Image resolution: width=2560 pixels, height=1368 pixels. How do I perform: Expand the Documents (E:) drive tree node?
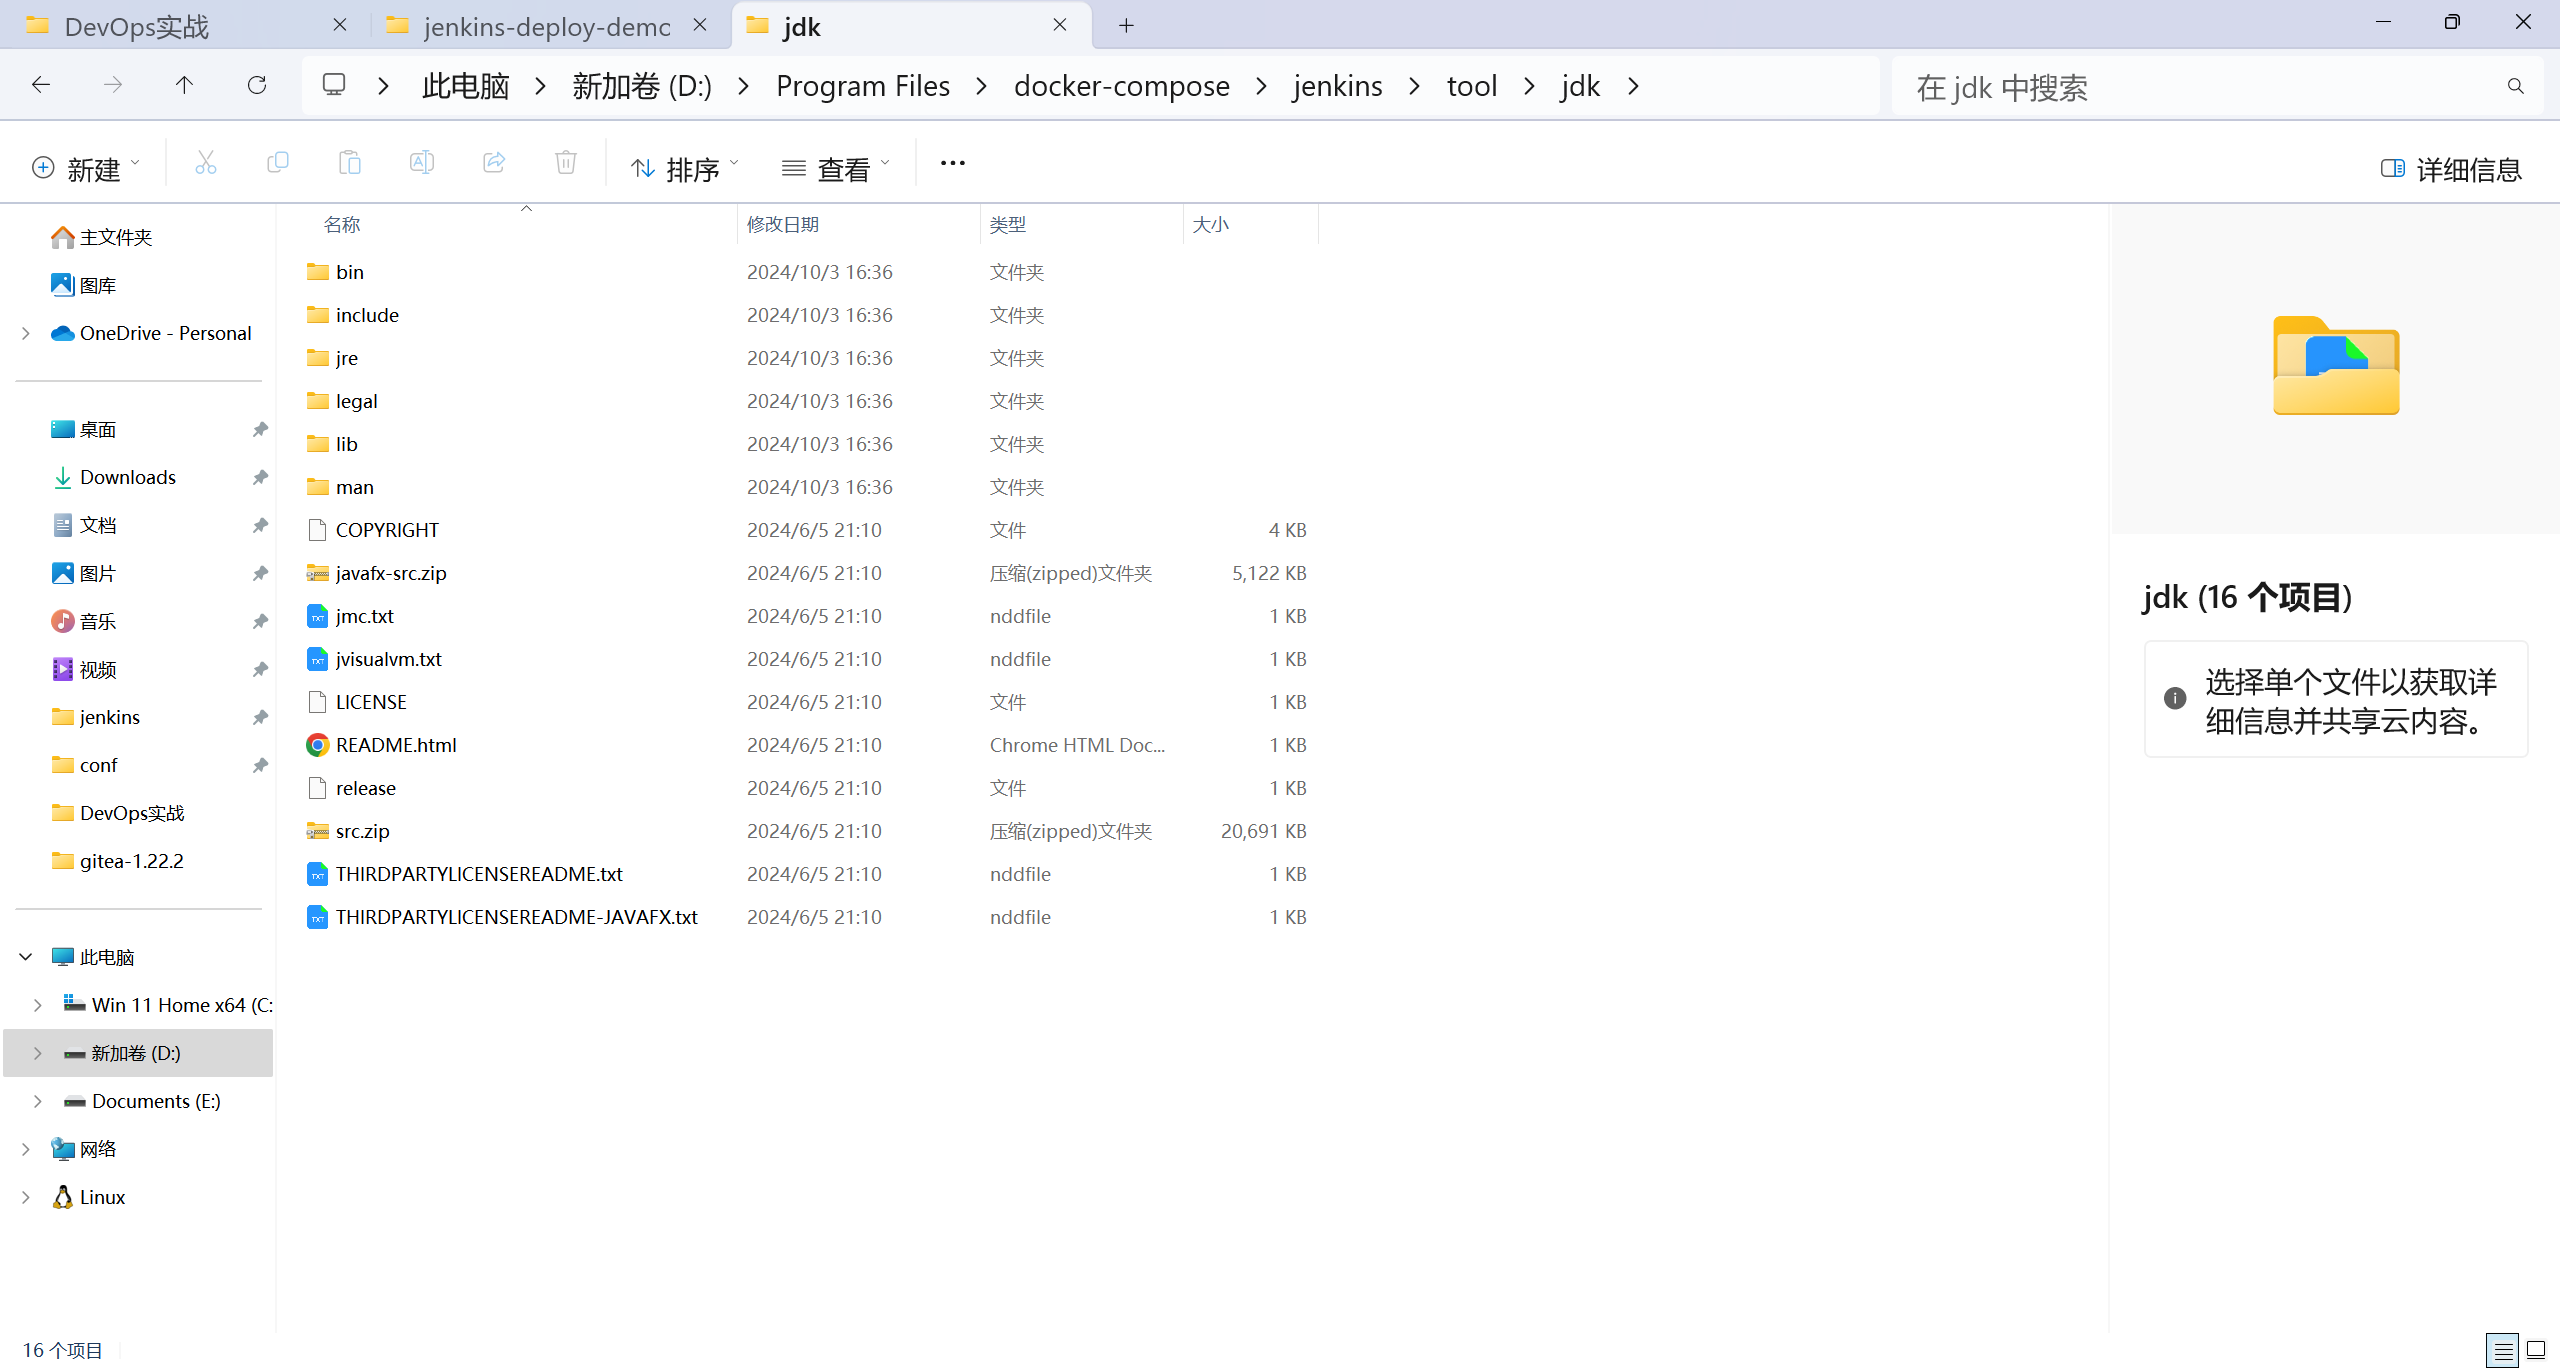[38, 1101]
